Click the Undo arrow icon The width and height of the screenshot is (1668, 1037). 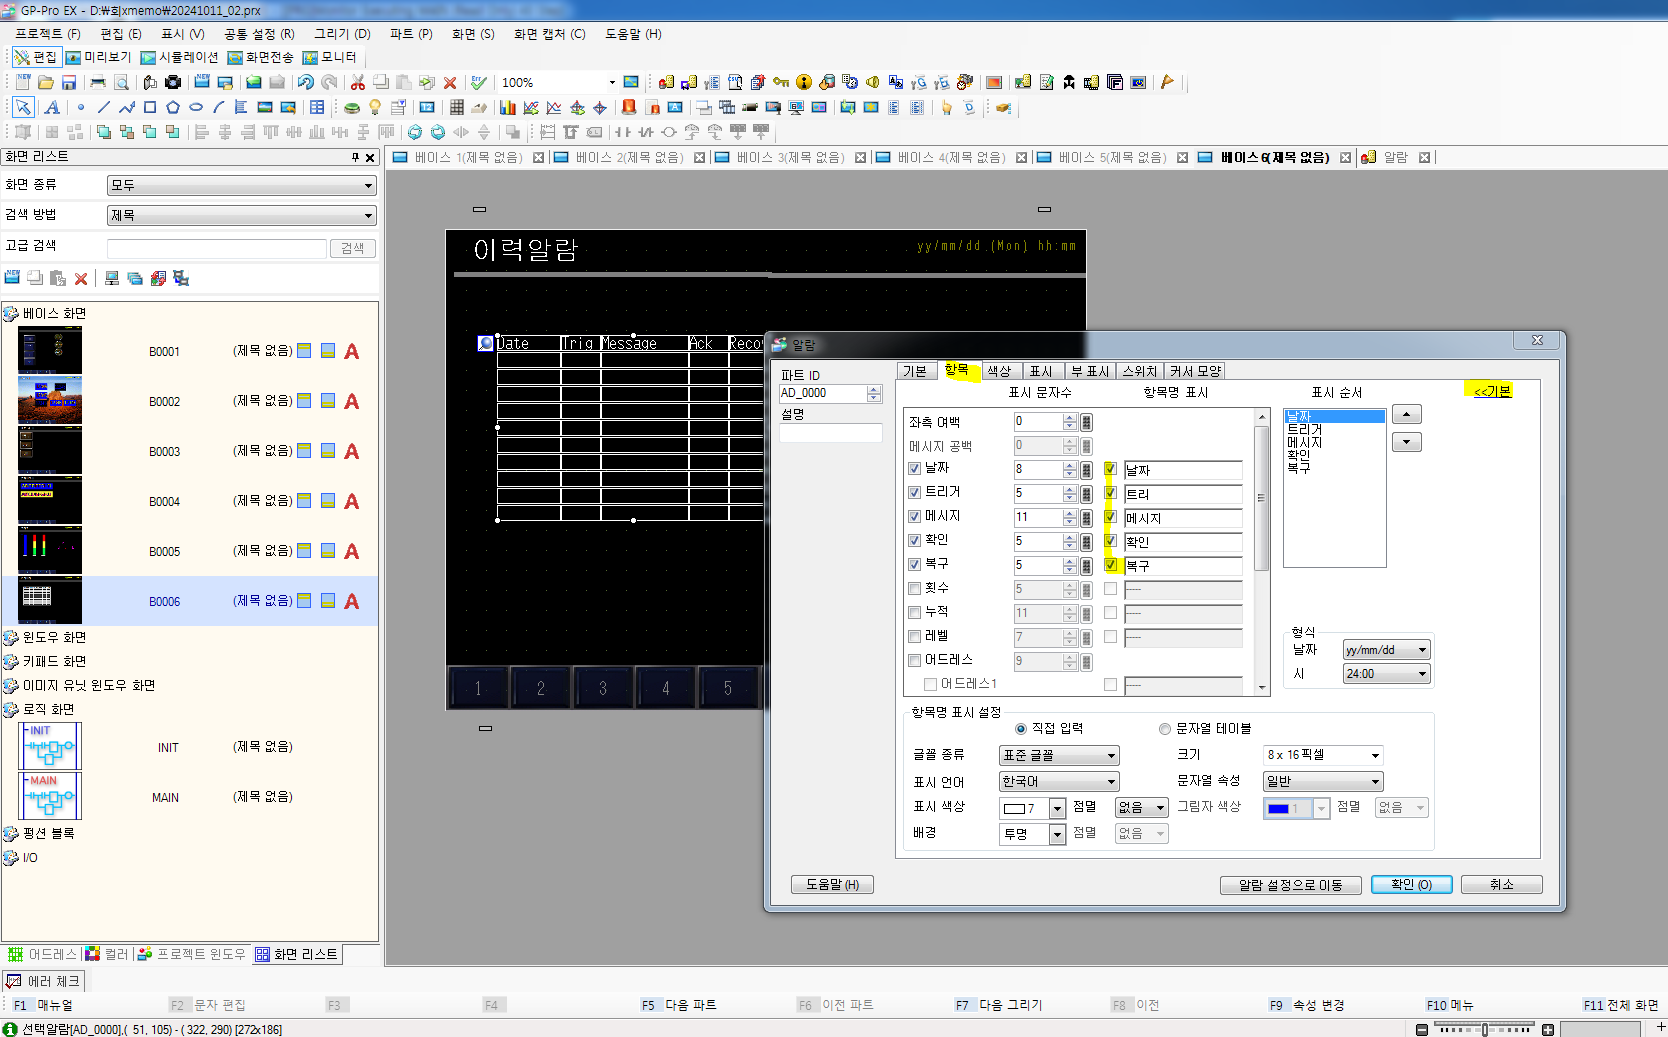pyautogui.click(x=306, y=82)
